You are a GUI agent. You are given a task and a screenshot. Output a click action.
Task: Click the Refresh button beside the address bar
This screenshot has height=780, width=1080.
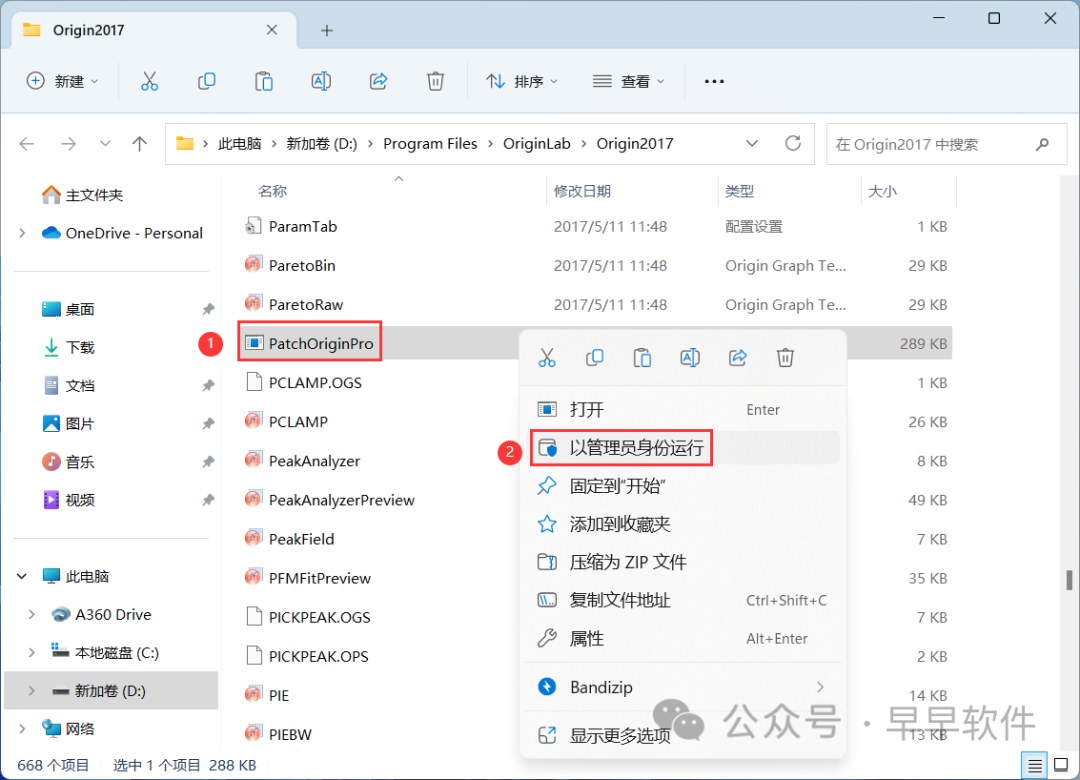(x=793, y=143)
